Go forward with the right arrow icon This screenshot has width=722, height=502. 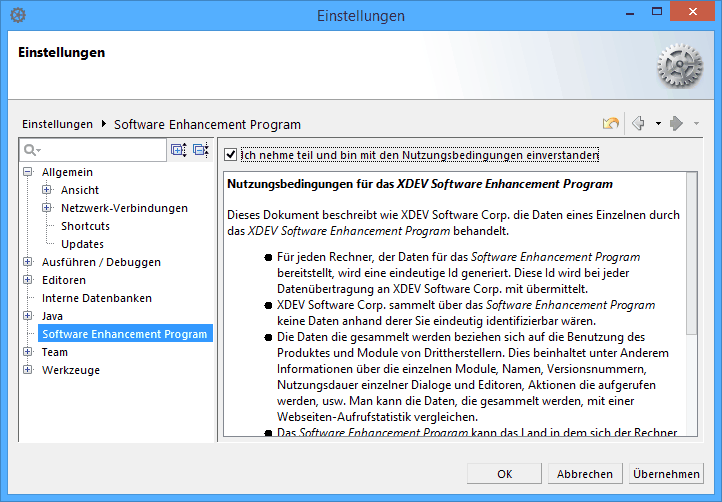coord(676,123)
